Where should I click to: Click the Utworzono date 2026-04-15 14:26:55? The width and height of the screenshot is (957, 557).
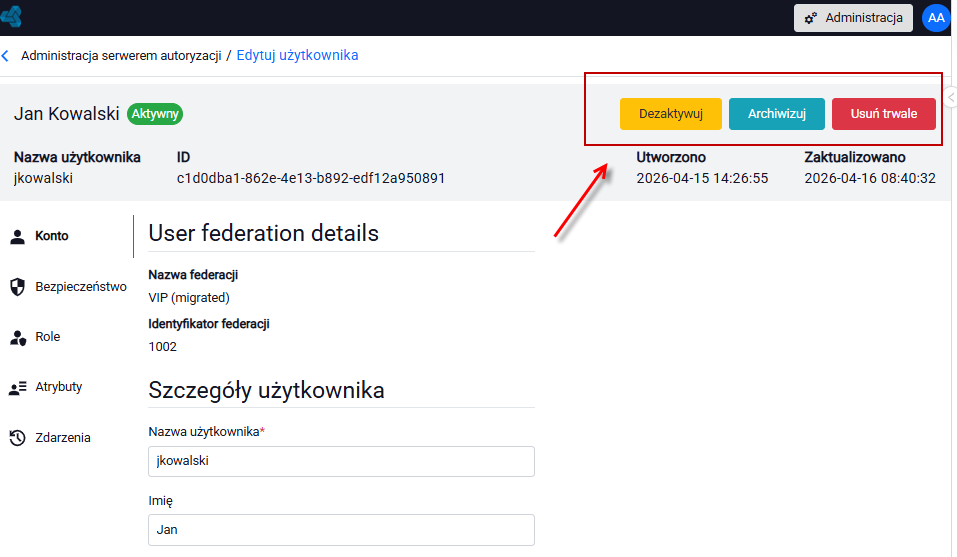[x=702, y=178]
